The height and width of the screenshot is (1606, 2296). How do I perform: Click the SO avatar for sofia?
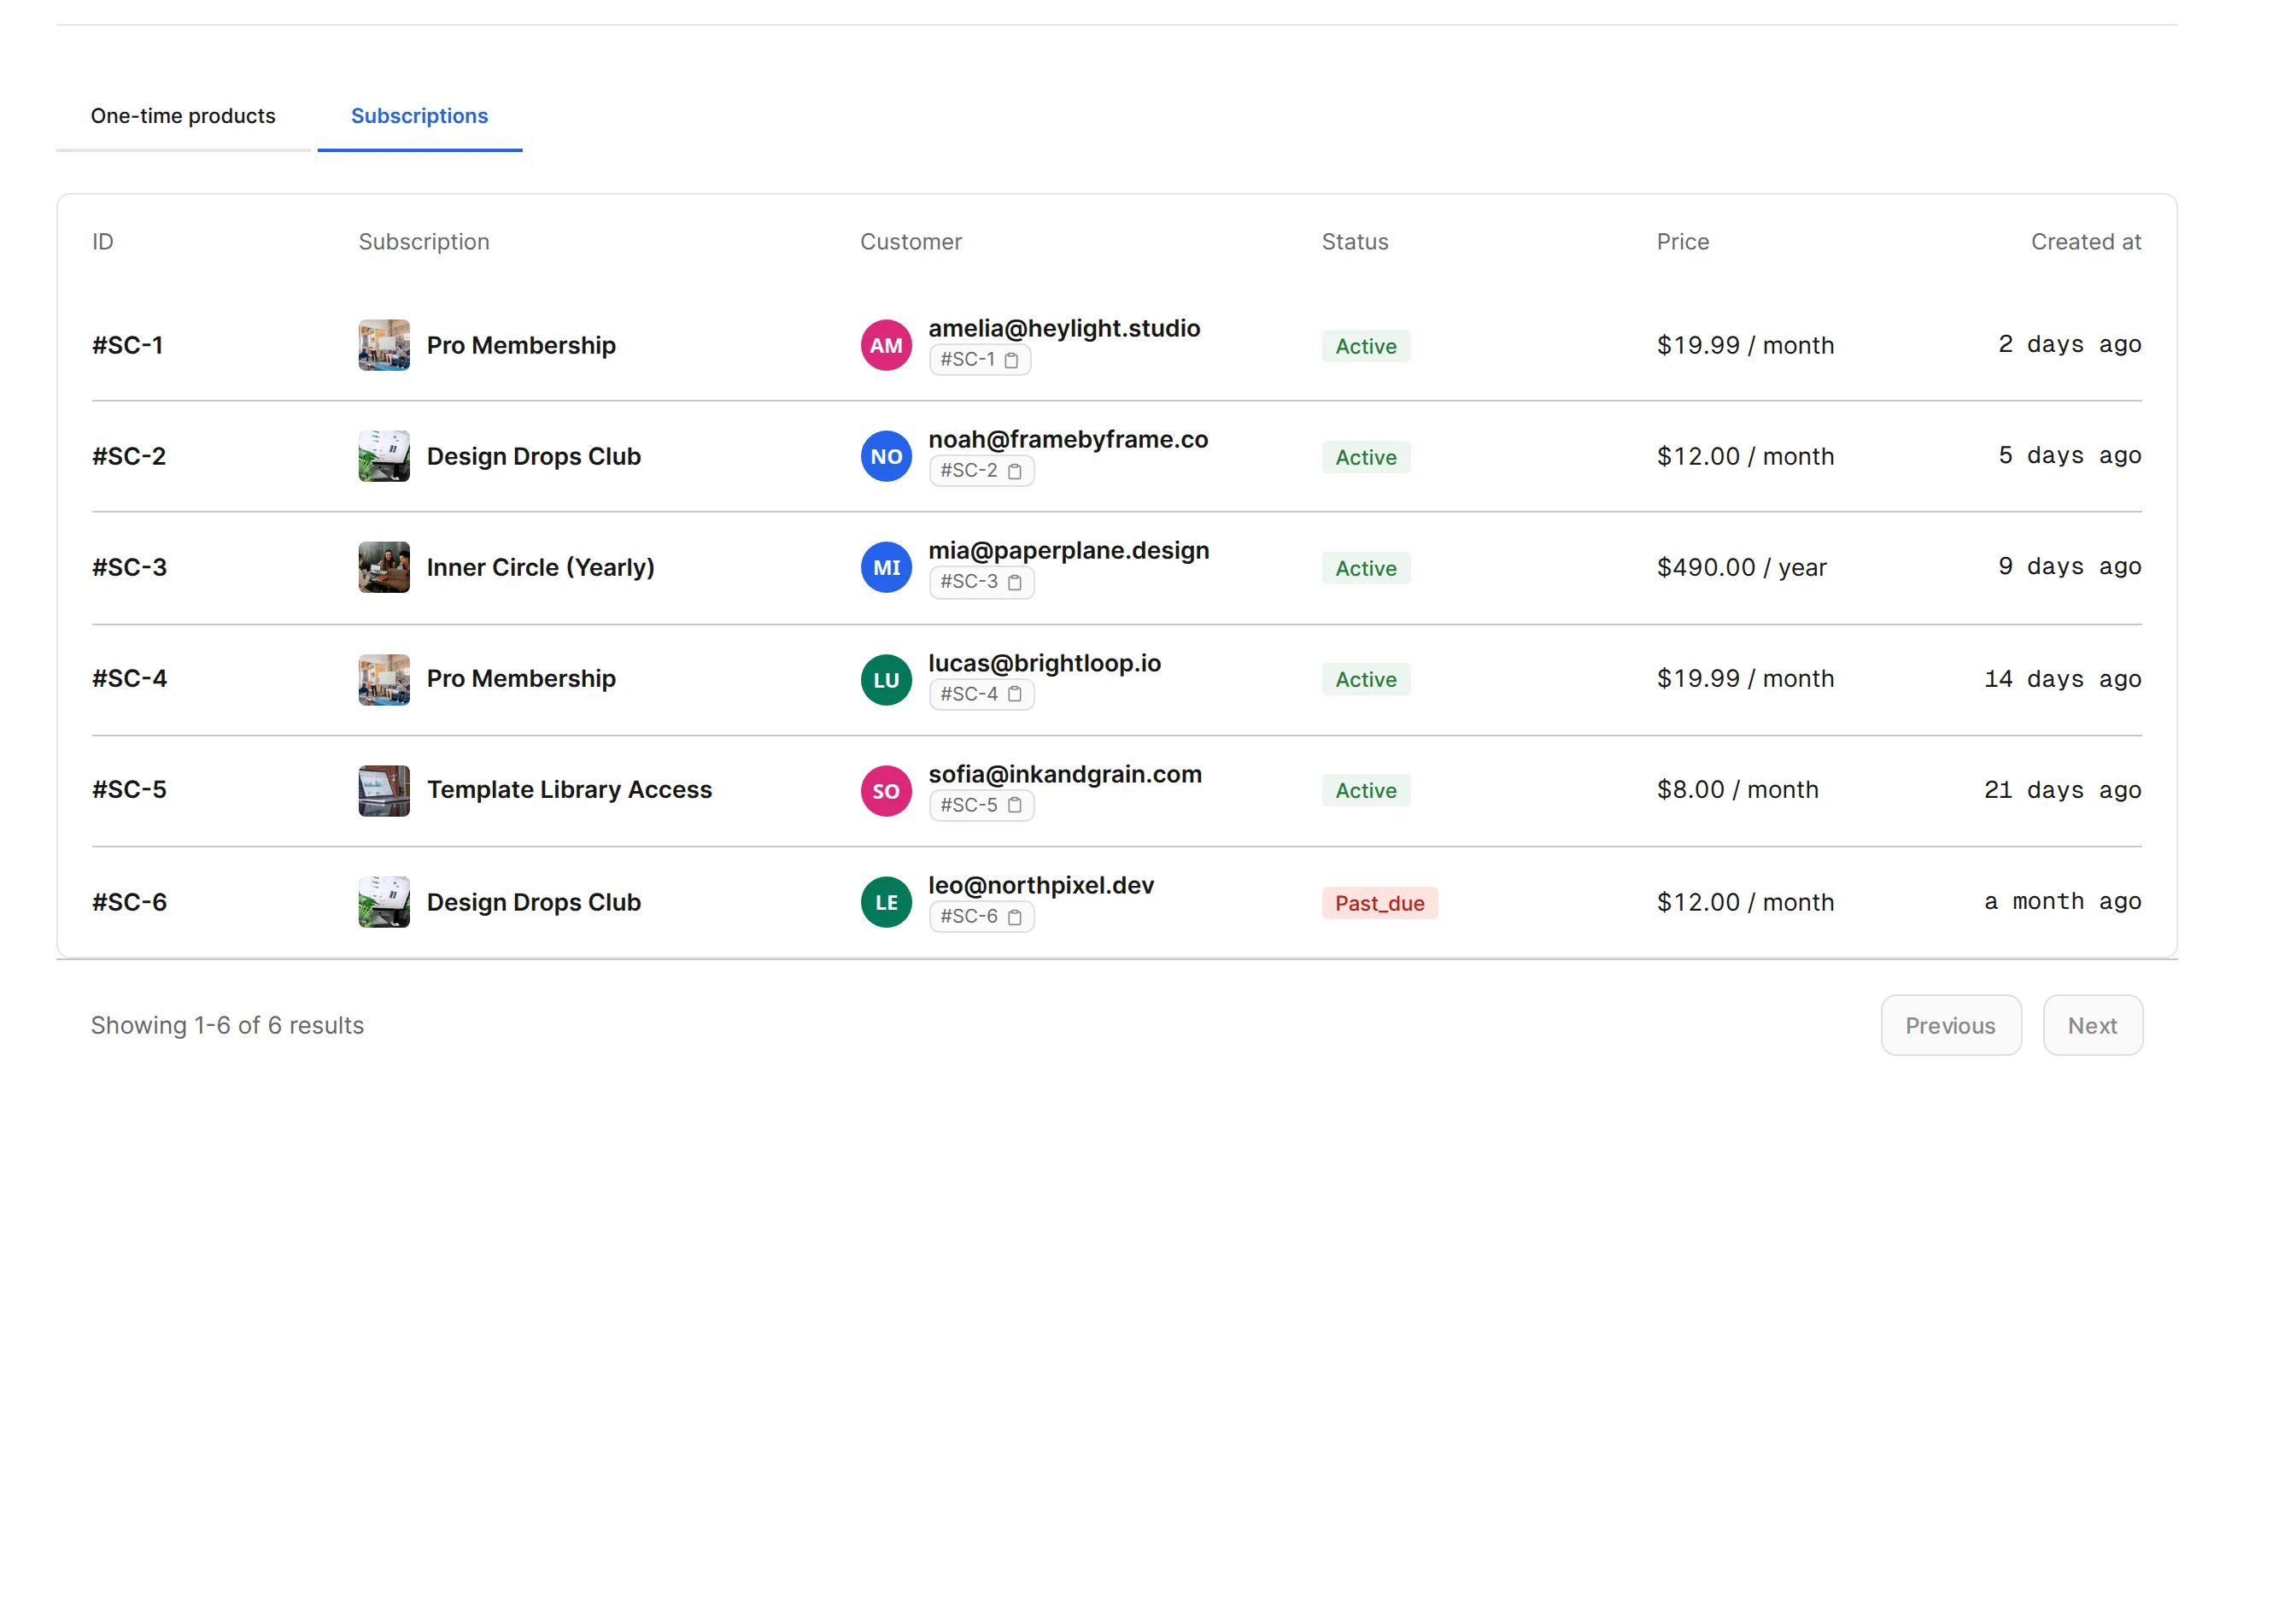point(886,791)
